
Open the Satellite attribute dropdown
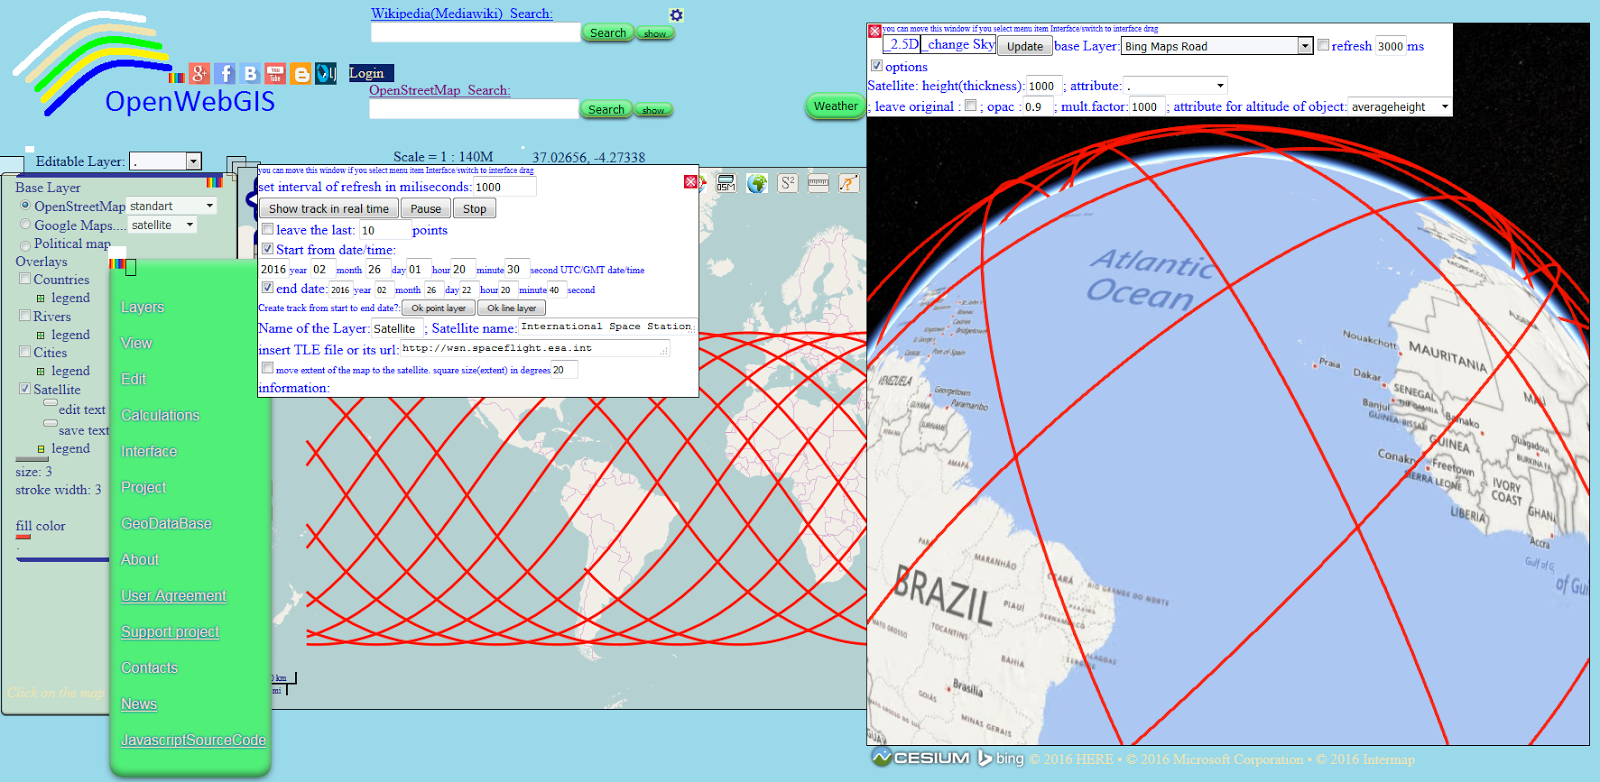pos(1175,85)
